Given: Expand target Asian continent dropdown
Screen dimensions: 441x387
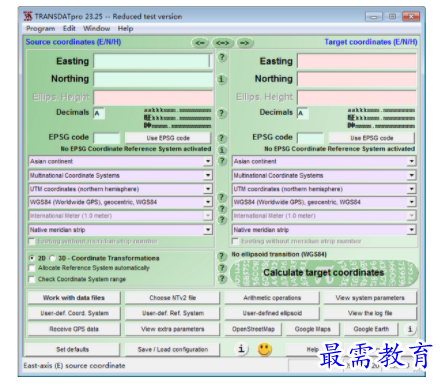Looking at the screenshot, I should 411,161.
